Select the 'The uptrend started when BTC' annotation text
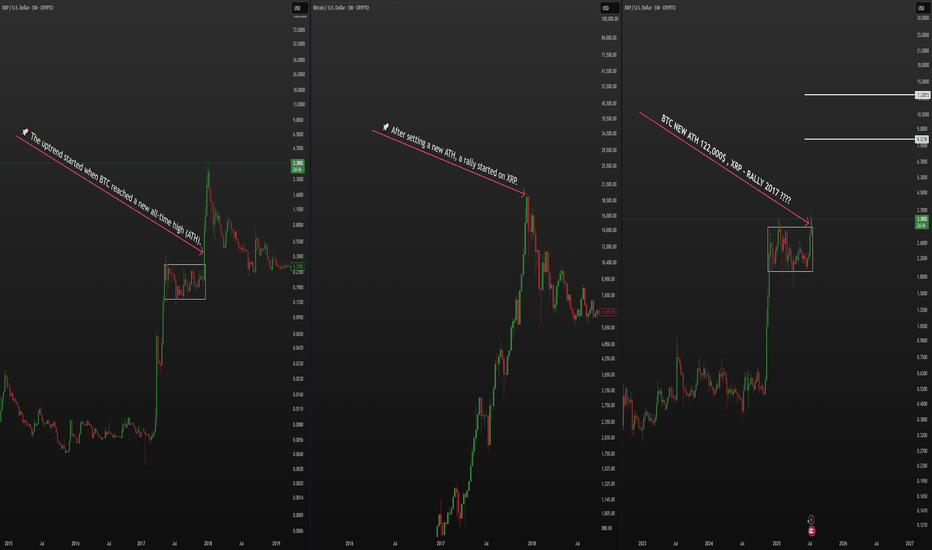Screen dimensions: 932x550 pyautogui.click(x=116, y=189)
